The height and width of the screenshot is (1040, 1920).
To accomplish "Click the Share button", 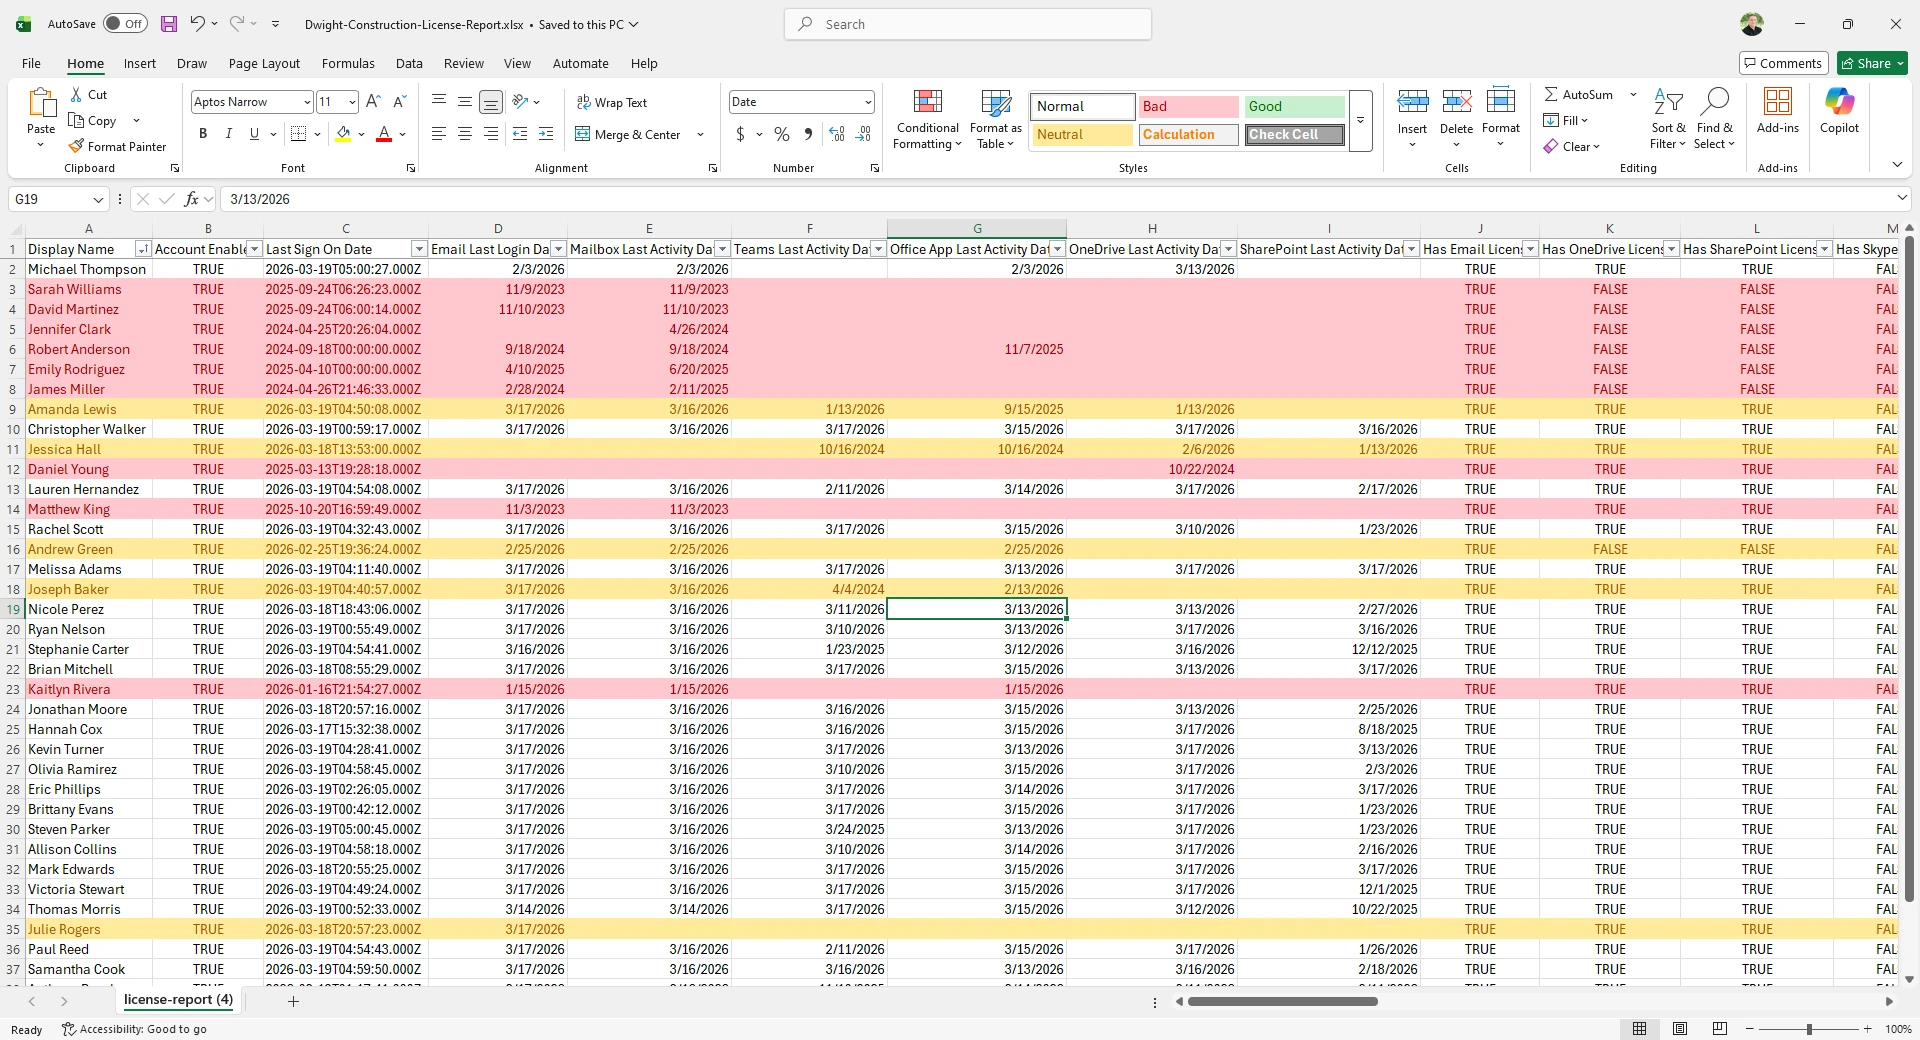I will 1868,62.
